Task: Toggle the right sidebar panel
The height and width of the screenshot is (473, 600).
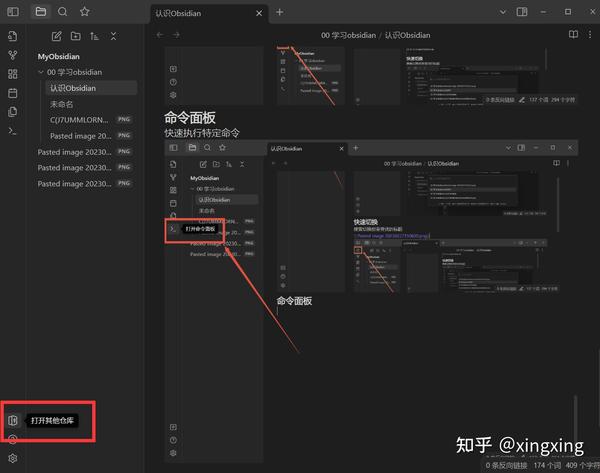Action: (522, 12)
